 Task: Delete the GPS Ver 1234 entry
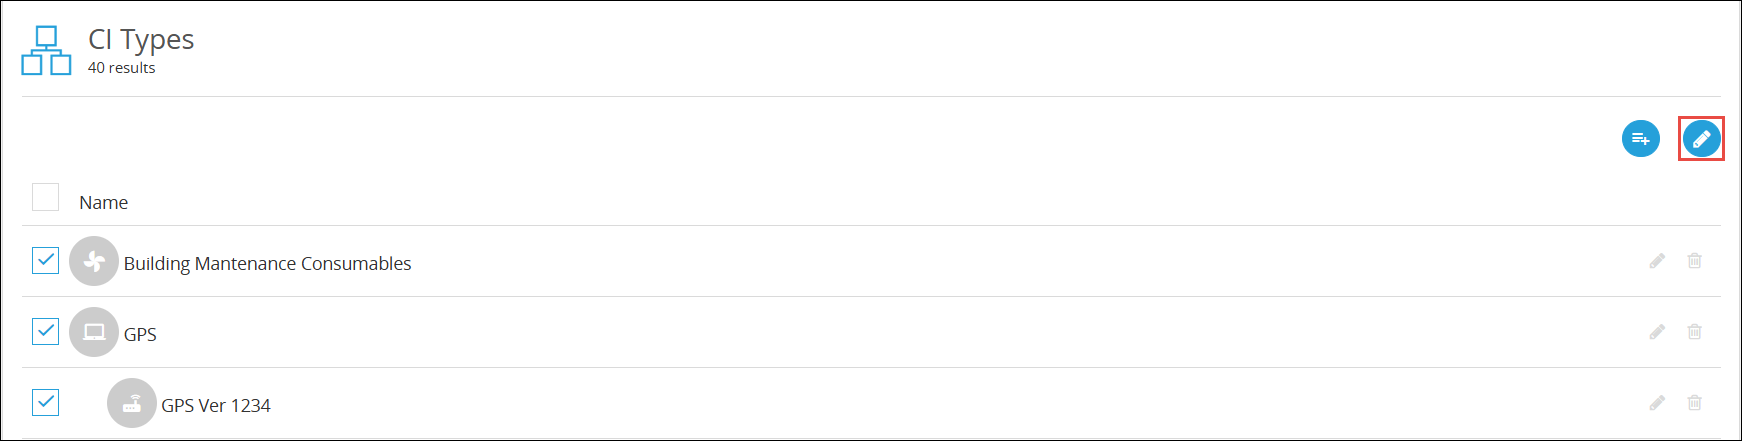tap(1694, 403)
